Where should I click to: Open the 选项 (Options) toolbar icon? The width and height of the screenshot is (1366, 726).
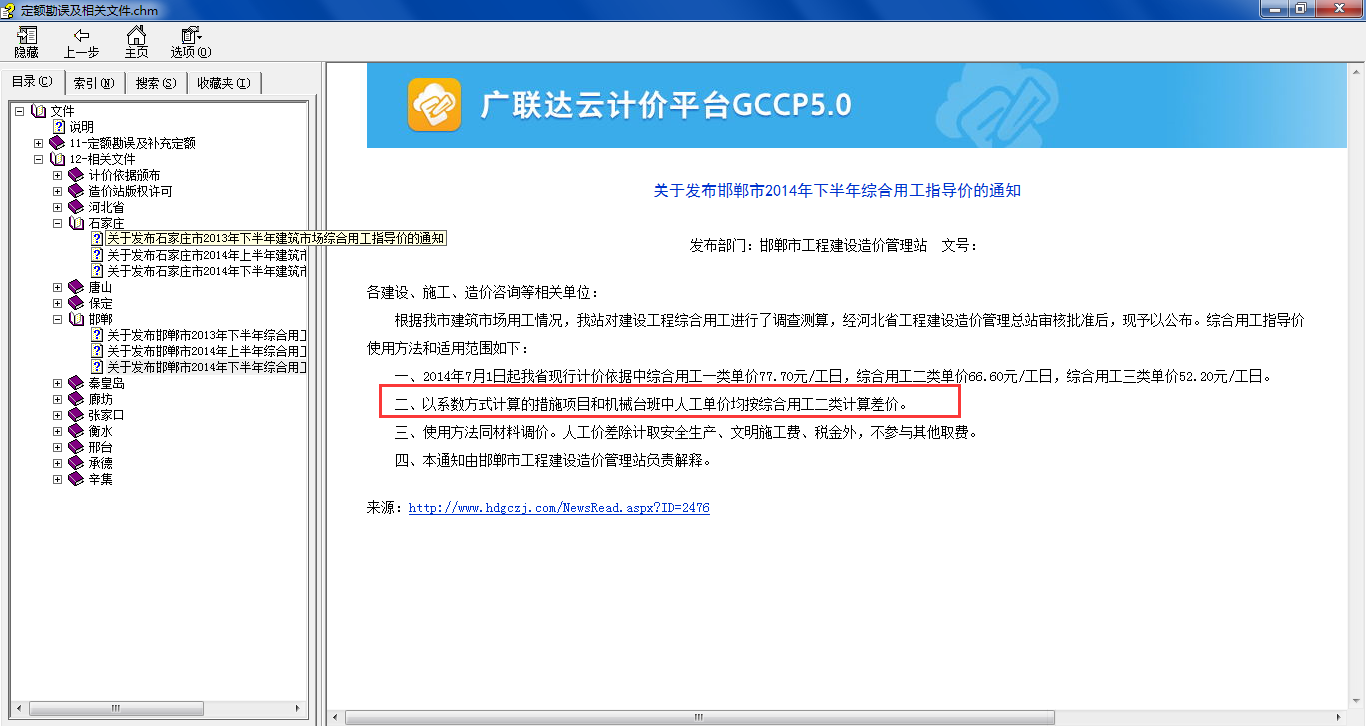(191, 35)
